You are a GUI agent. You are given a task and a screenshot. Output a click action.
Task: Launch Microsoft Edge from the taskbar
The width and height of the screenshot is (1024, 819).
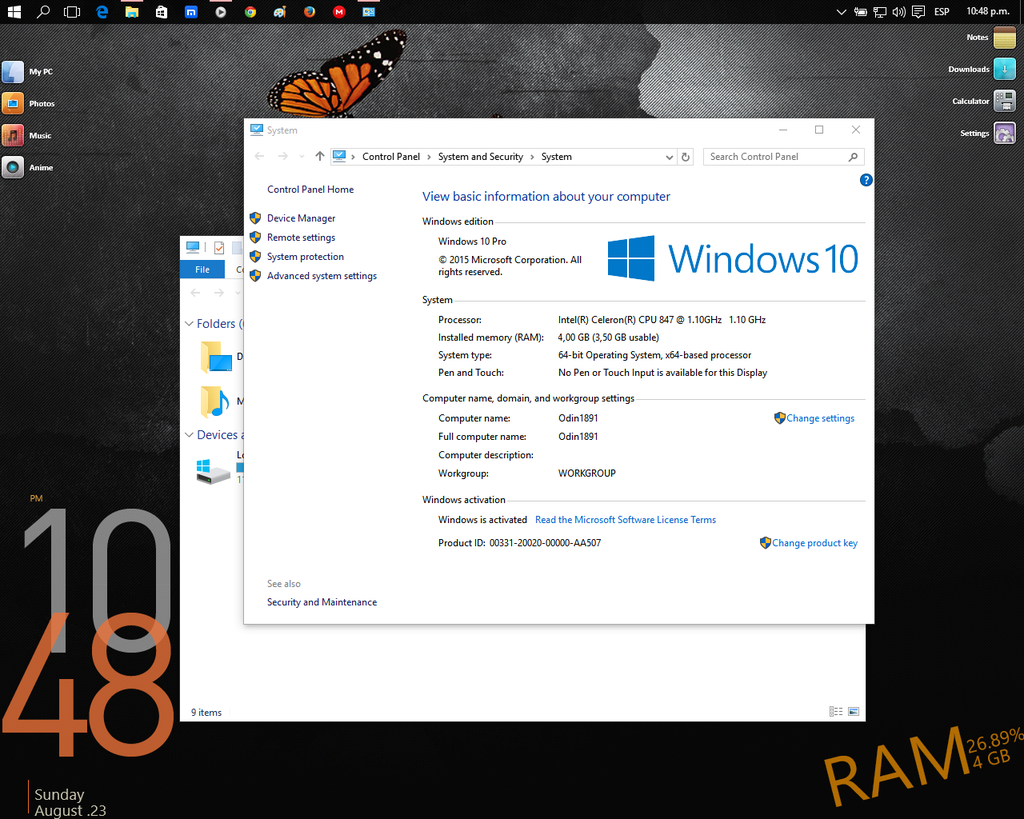click(102, 12)
